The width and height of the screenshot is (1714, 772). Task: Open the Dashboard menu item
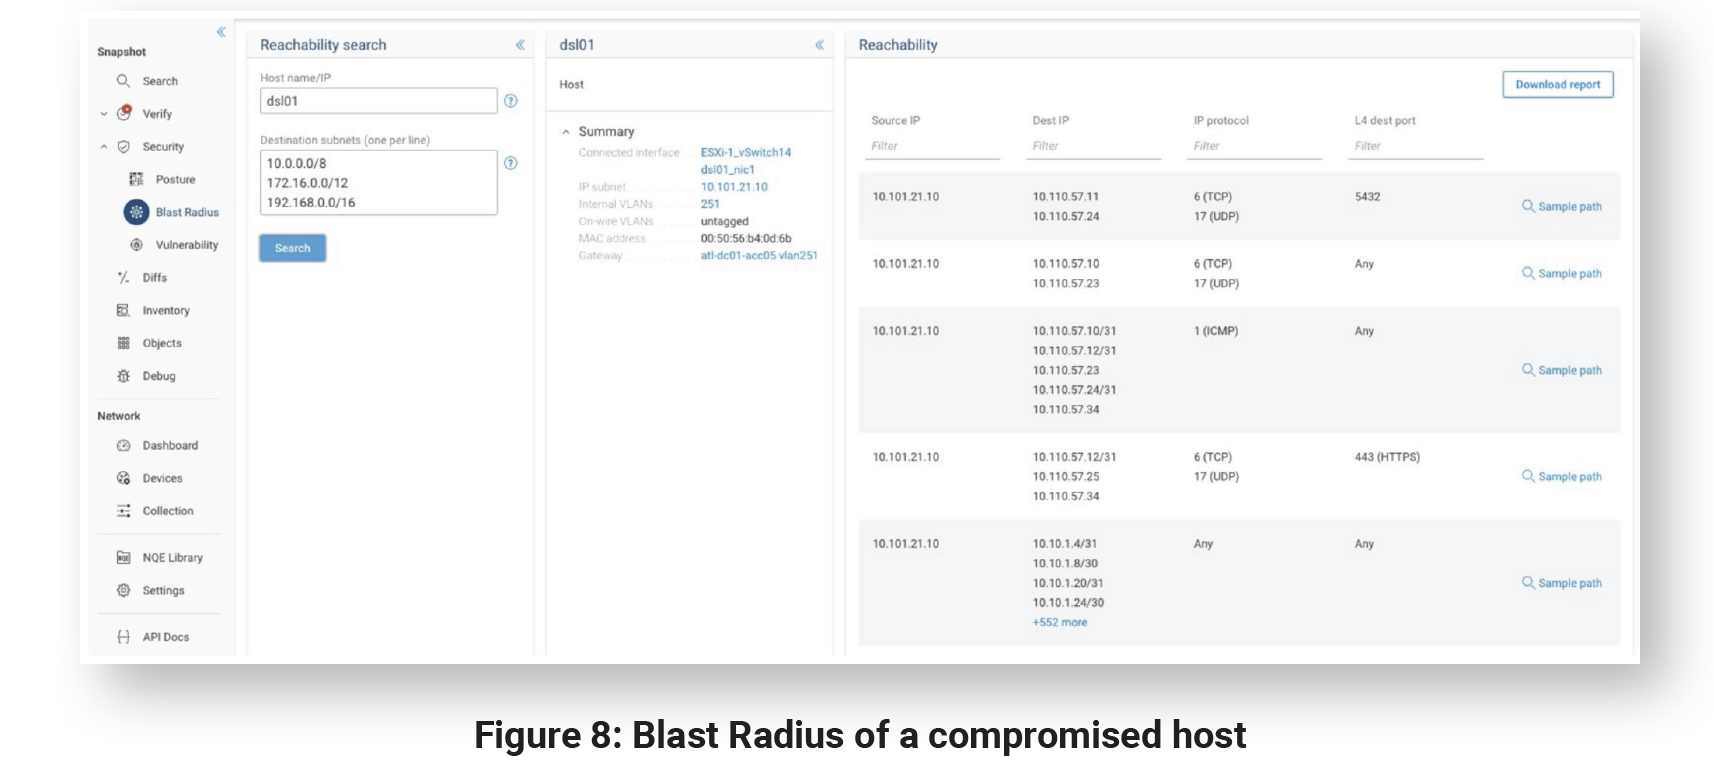pyautogui.click(x=169, y=446)
